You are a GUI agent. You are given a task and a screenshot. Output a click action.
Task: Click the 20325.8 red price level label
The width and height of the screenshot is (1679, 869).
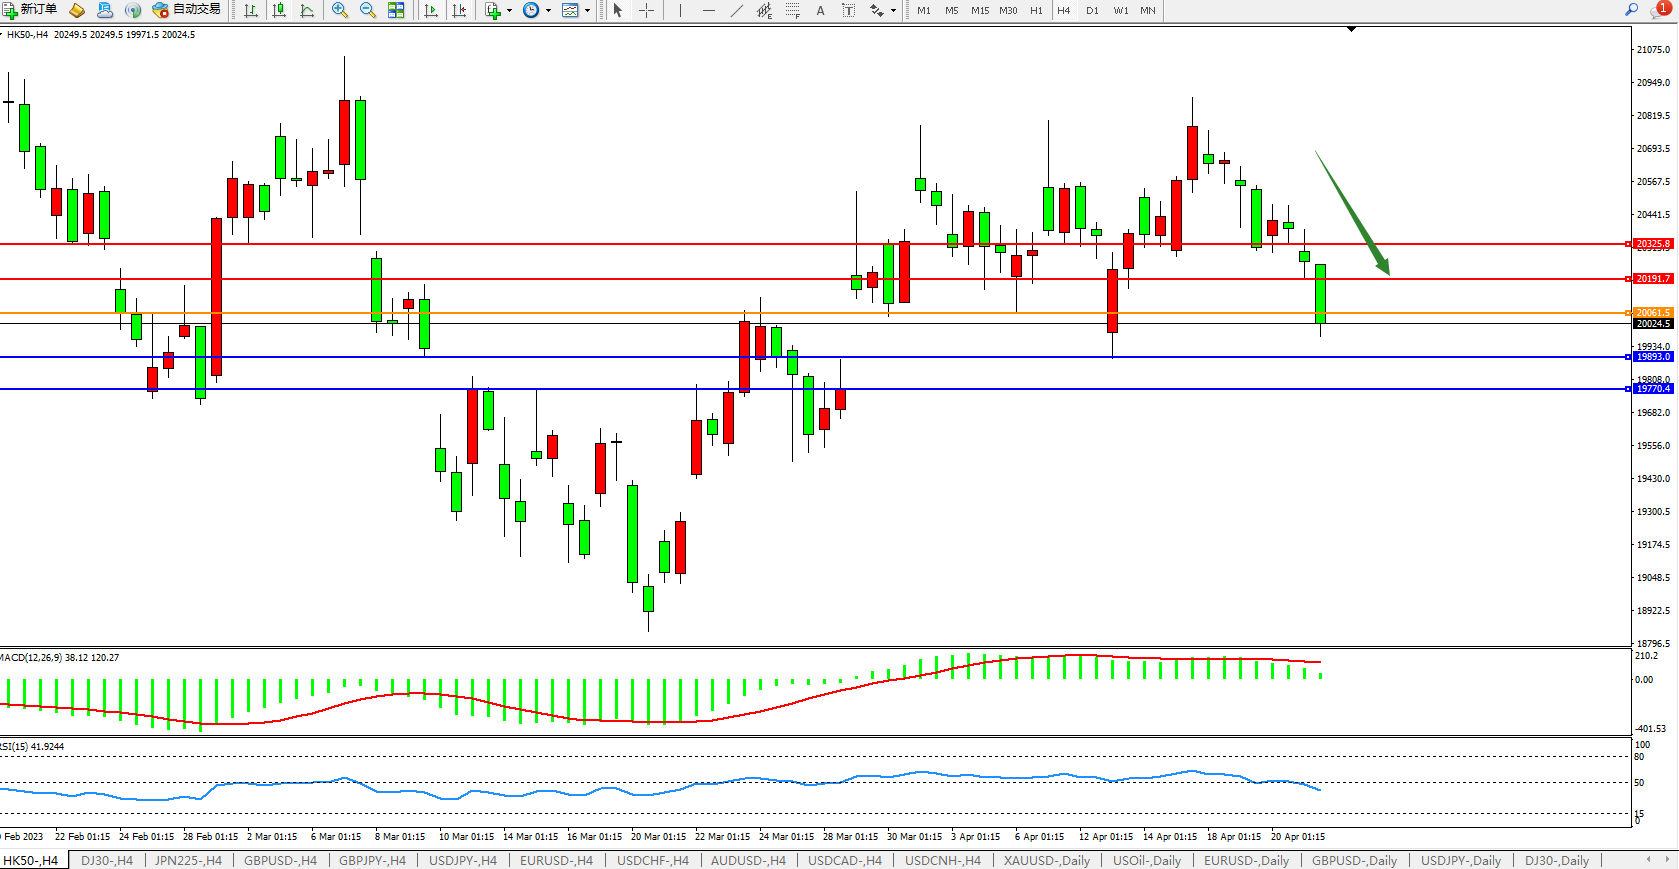click(x=1652, y=244)
